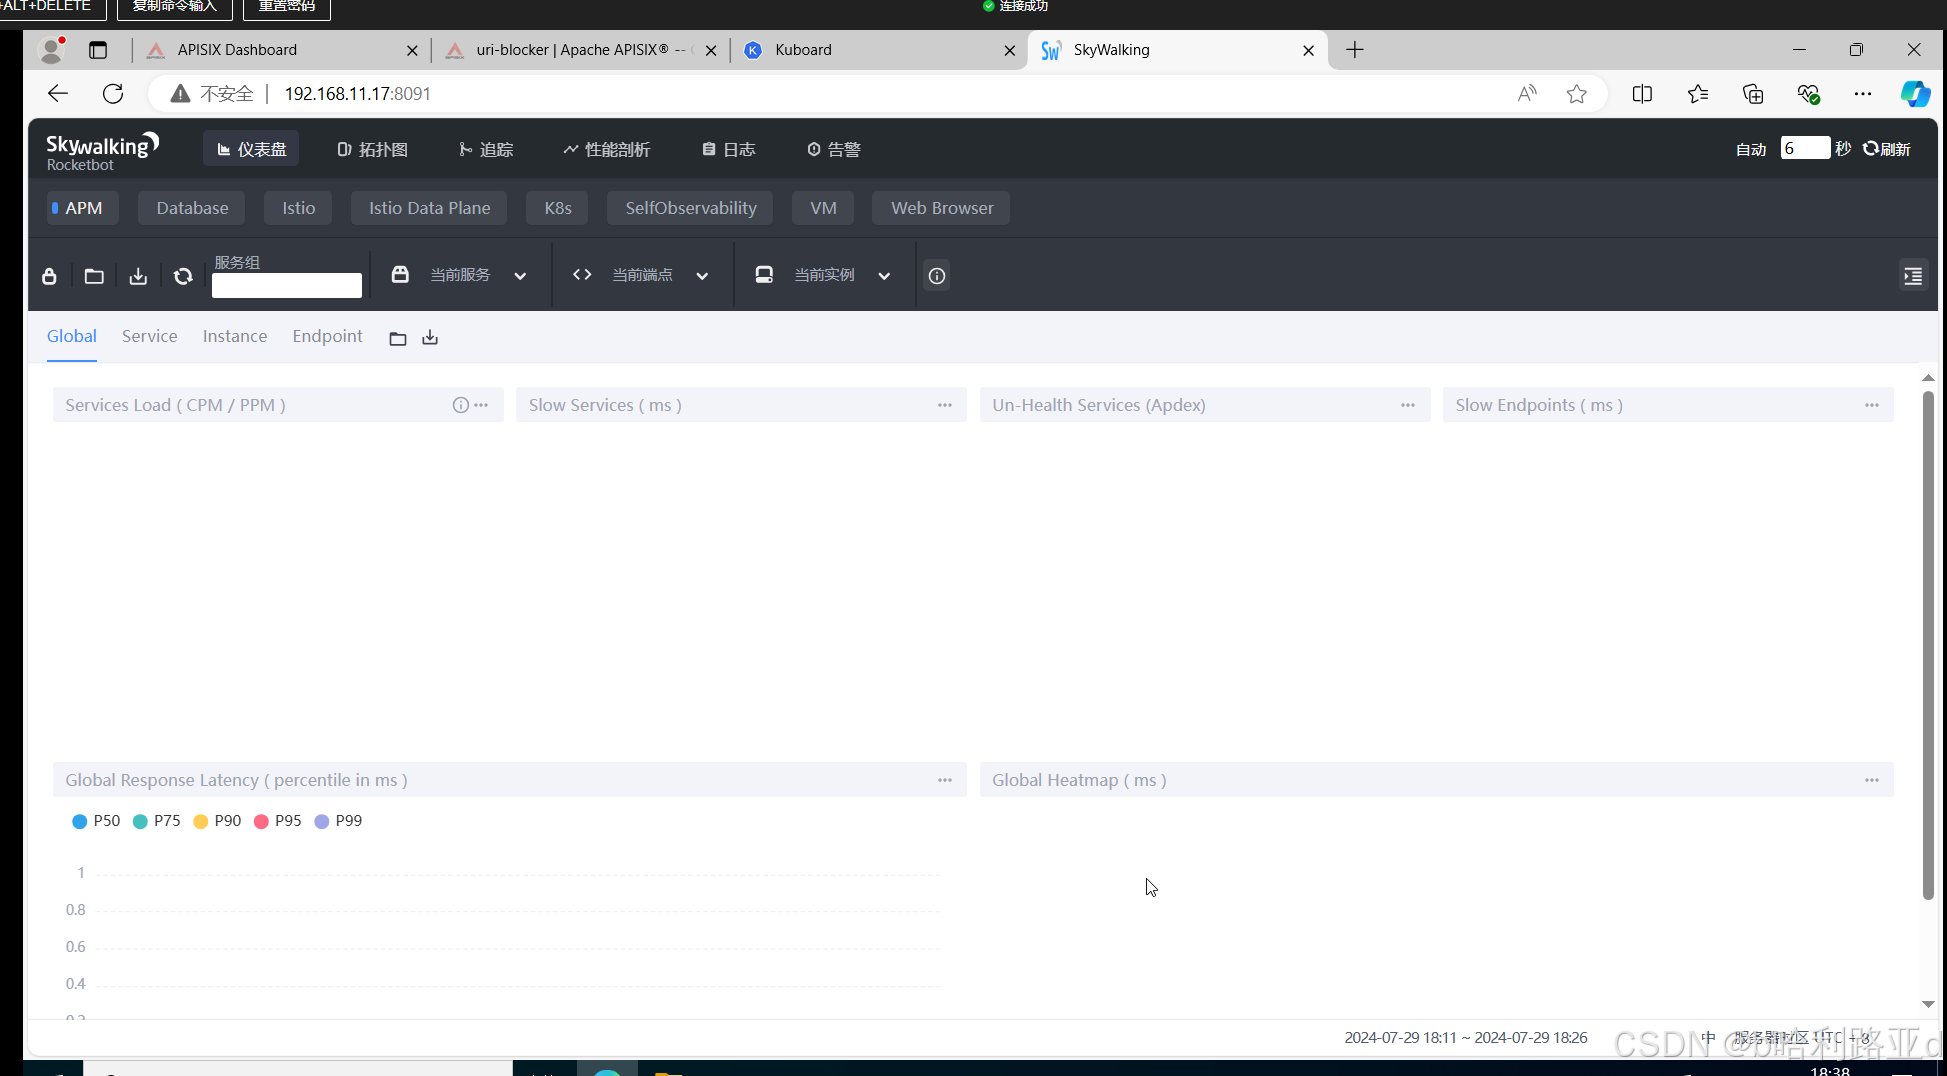Click the download icon beside Endpoint tab

(430, 338)
